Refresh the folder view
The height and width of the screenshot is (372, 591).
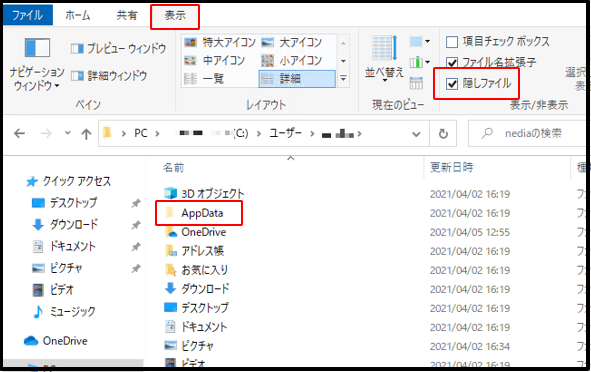click(x=443, y=133)
